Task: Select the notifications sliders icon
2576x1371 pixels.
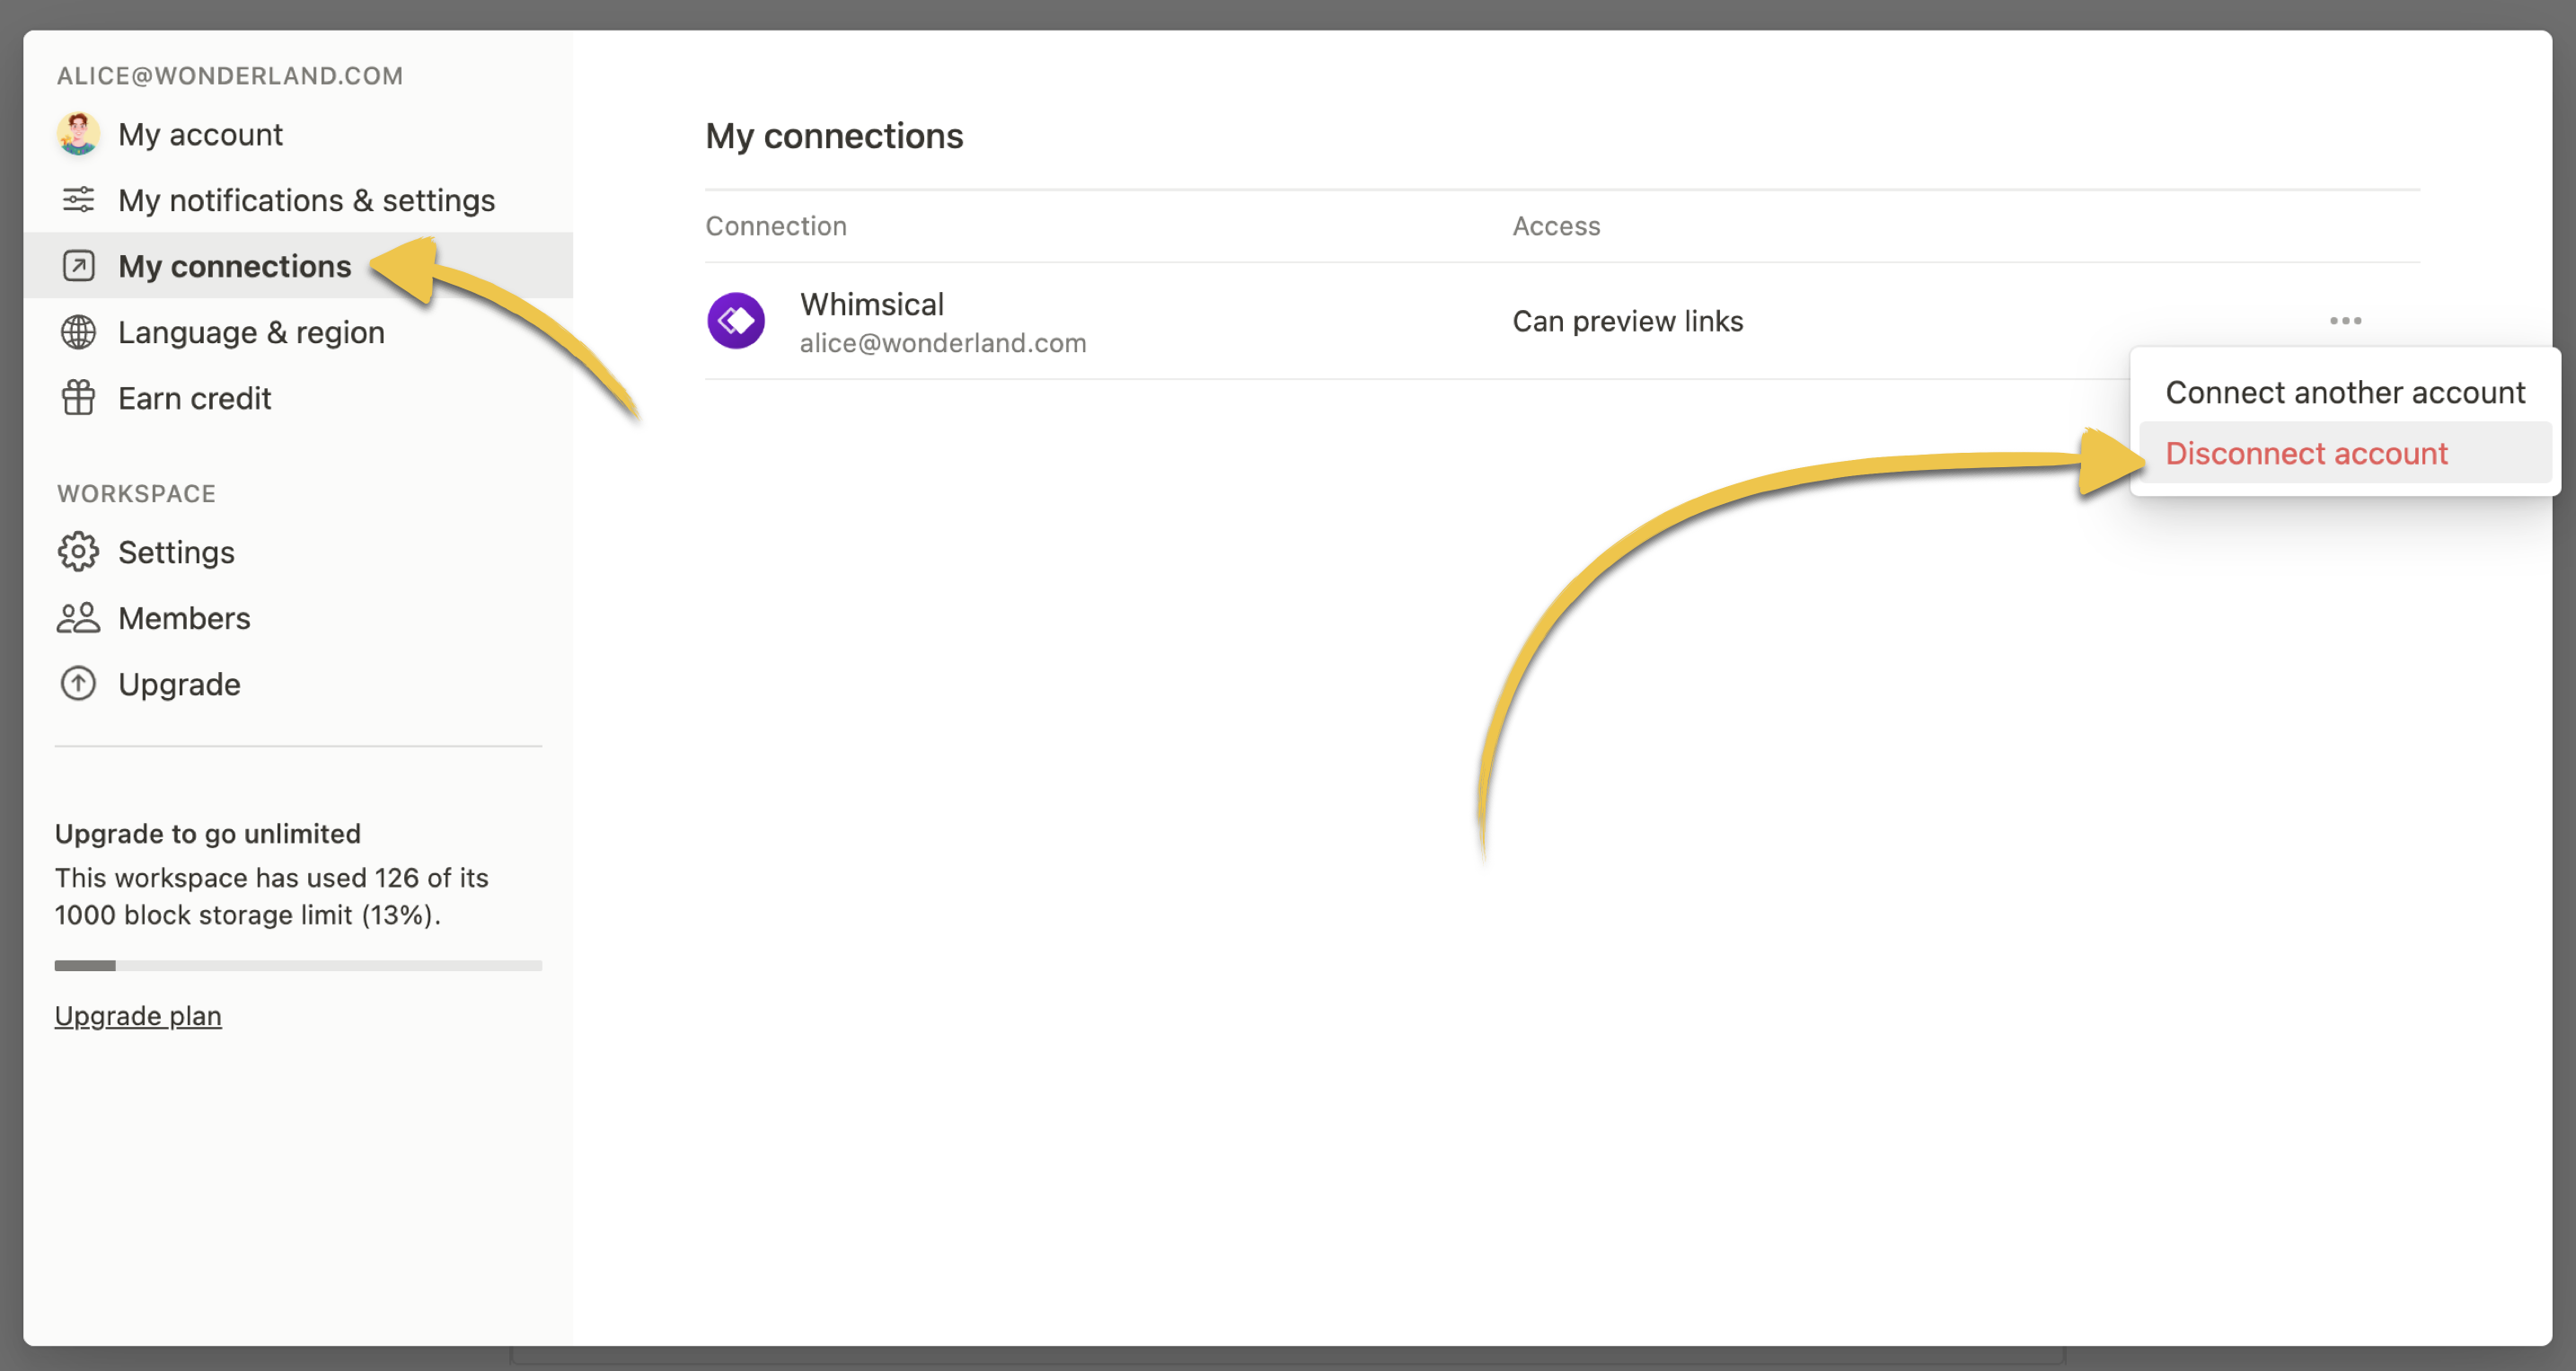Action: coord(77,200)
